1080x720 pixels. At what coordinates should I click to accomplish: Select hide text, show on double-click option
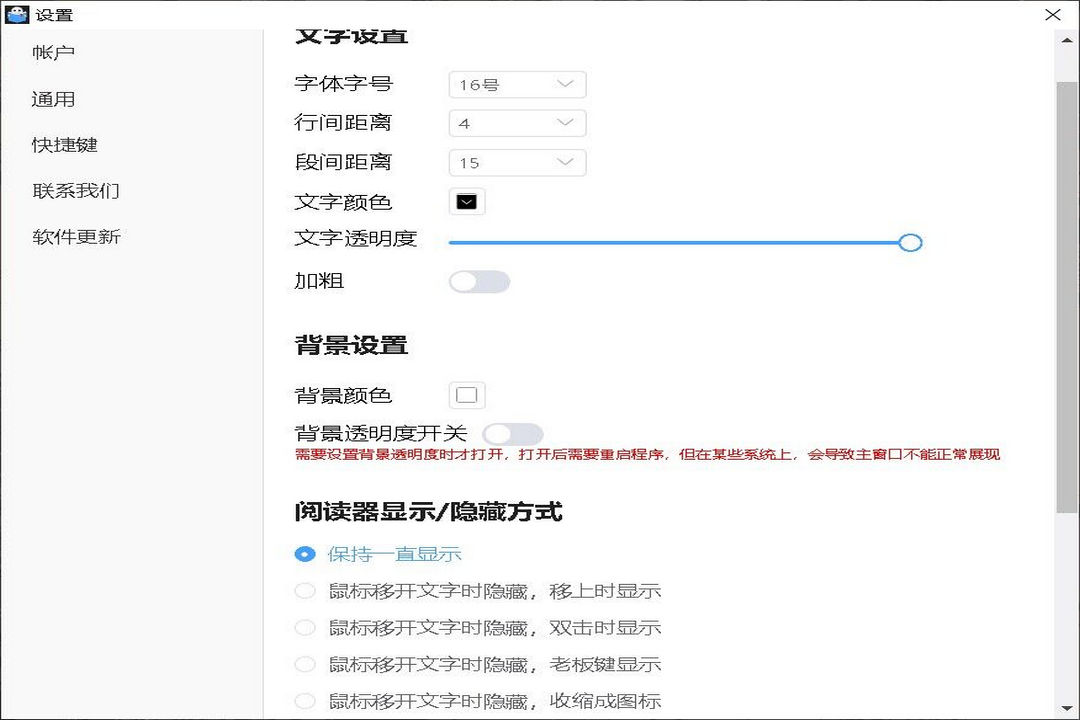[x=305, y=627]
